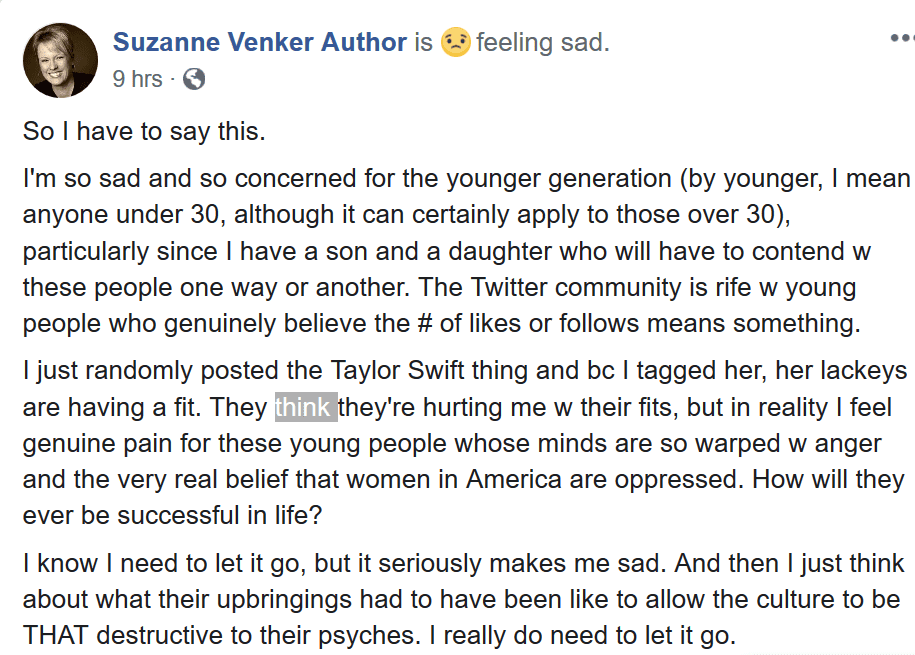Click the hash symbol before 'of likes'
The image size is (915, 655).
[x=425, y=323]
